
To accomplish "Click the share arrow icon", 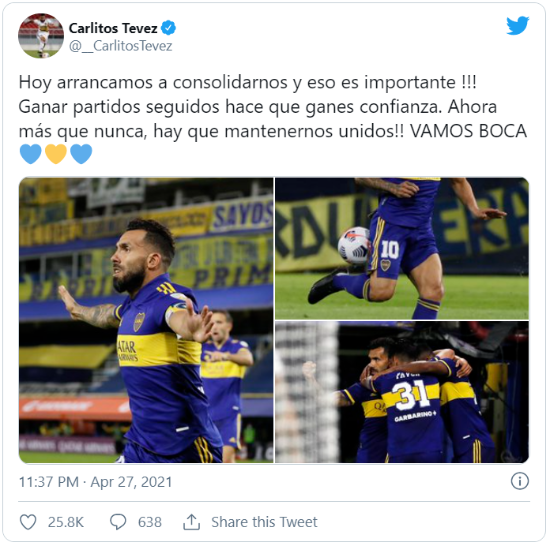I will coord(191,522).
